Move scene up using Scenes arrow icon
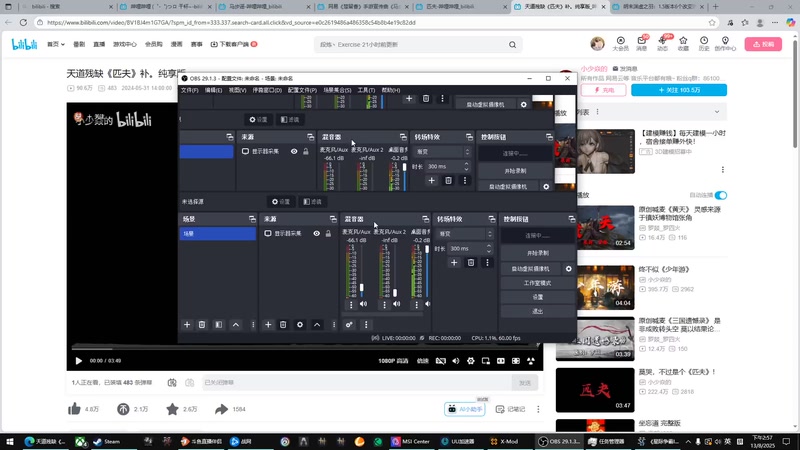800x450 pixels. point(236,324)
